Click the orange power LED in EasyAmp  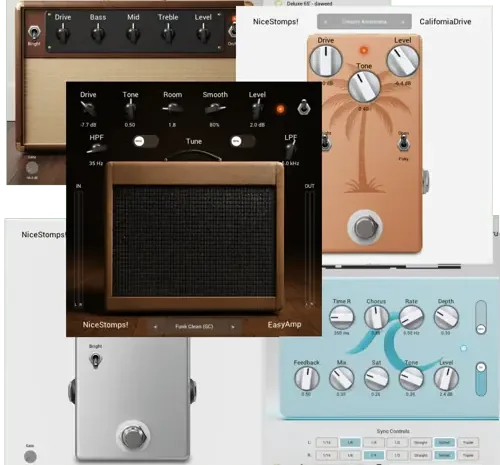(280, 109)
